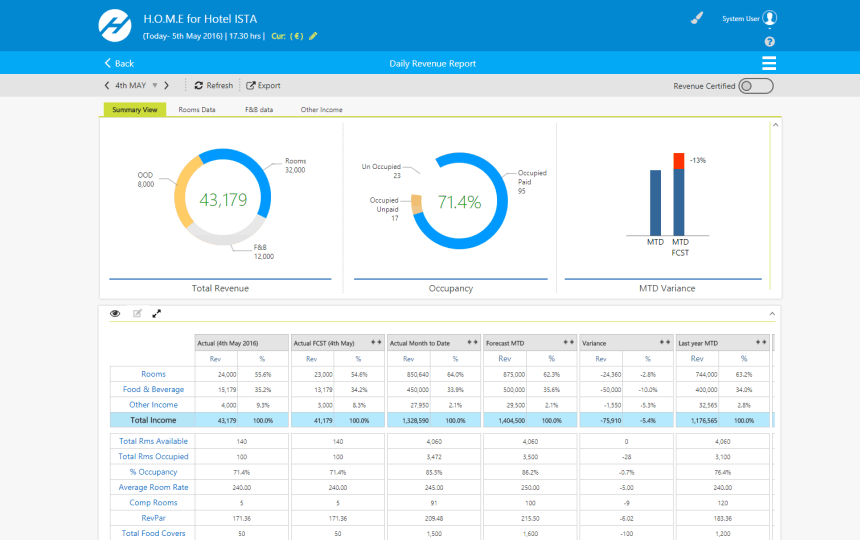Expand Actual Month to Date column arrows
Screen dimensions: 860x540
click(472, 343)
